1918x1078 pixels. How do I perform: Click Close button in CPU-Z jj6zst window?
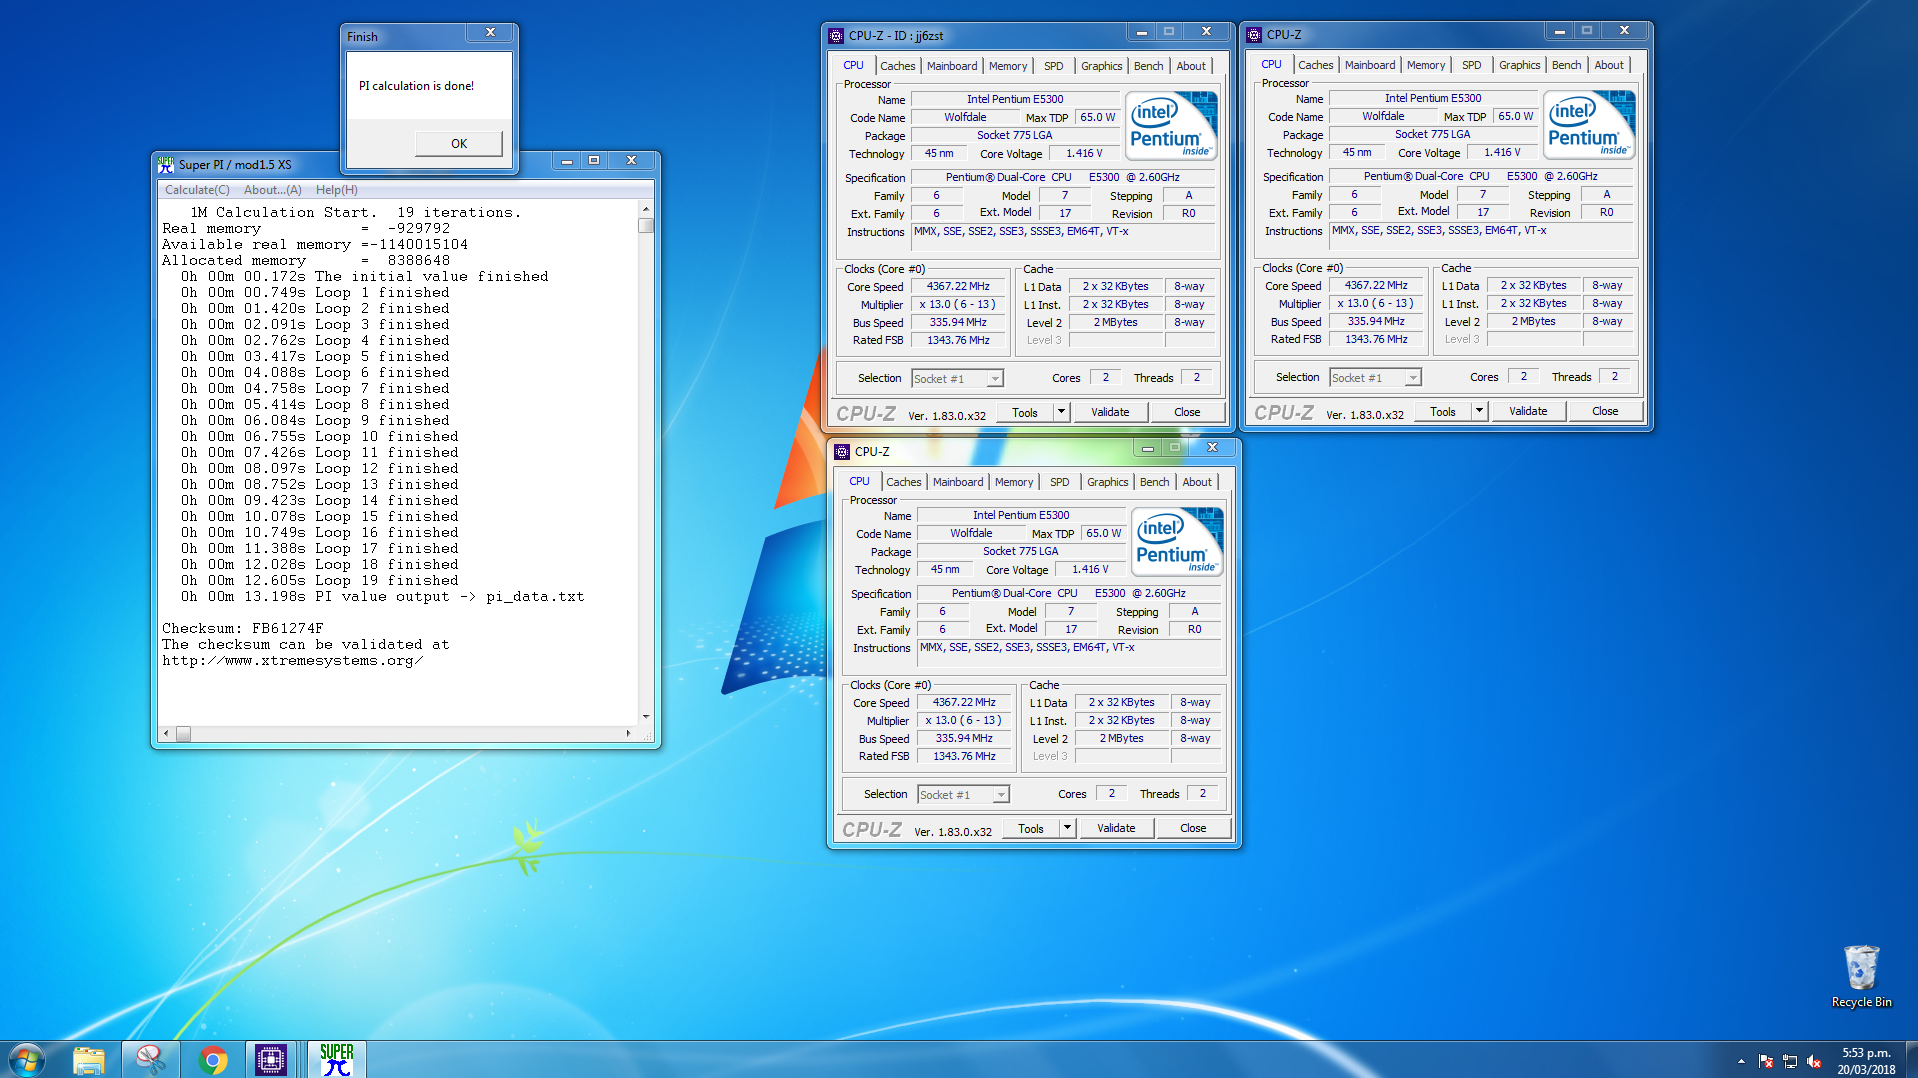(1187, 412)
